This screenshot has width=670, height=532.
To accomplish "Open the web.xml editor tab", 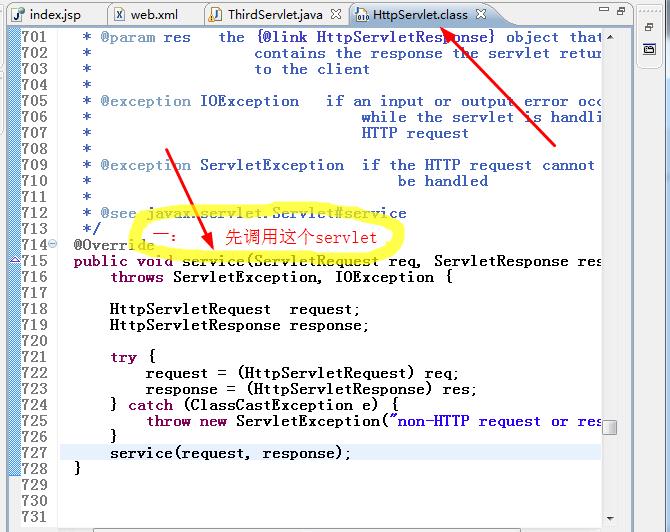I will 147,15.
